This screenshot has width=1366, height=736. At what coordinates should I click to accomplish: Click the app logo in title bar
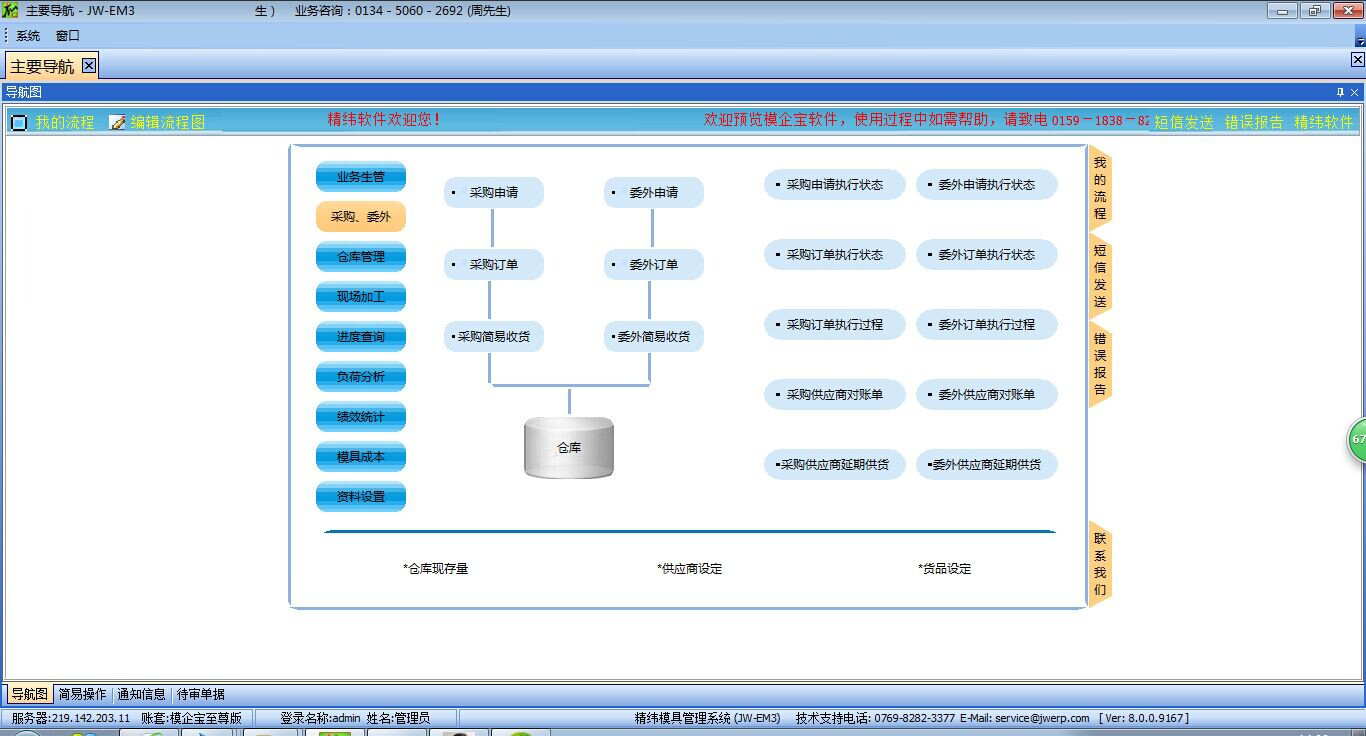[x=10, y=10]
